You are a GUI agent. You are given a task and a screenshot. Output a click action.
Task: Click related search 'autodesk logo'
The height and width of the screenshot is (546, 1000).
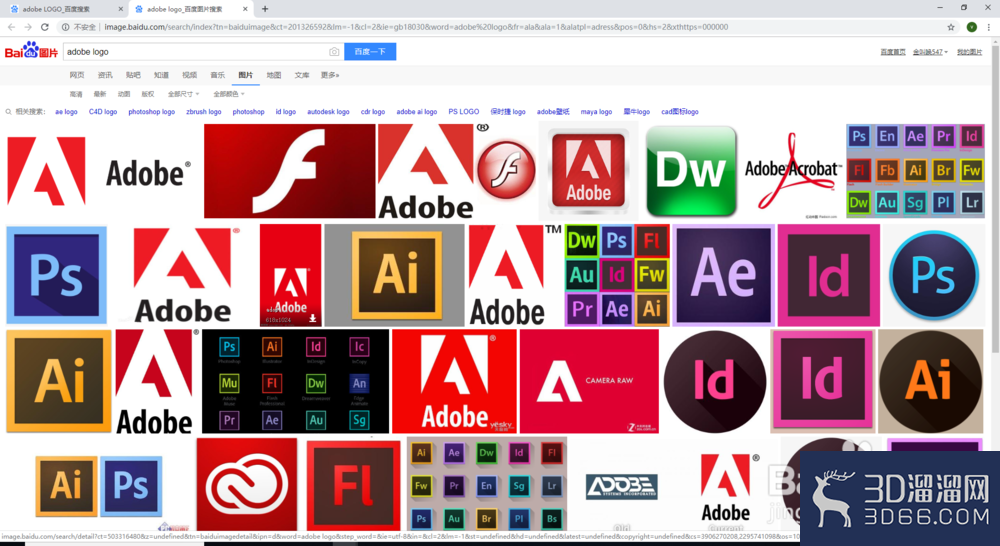(x=328, y=112)
